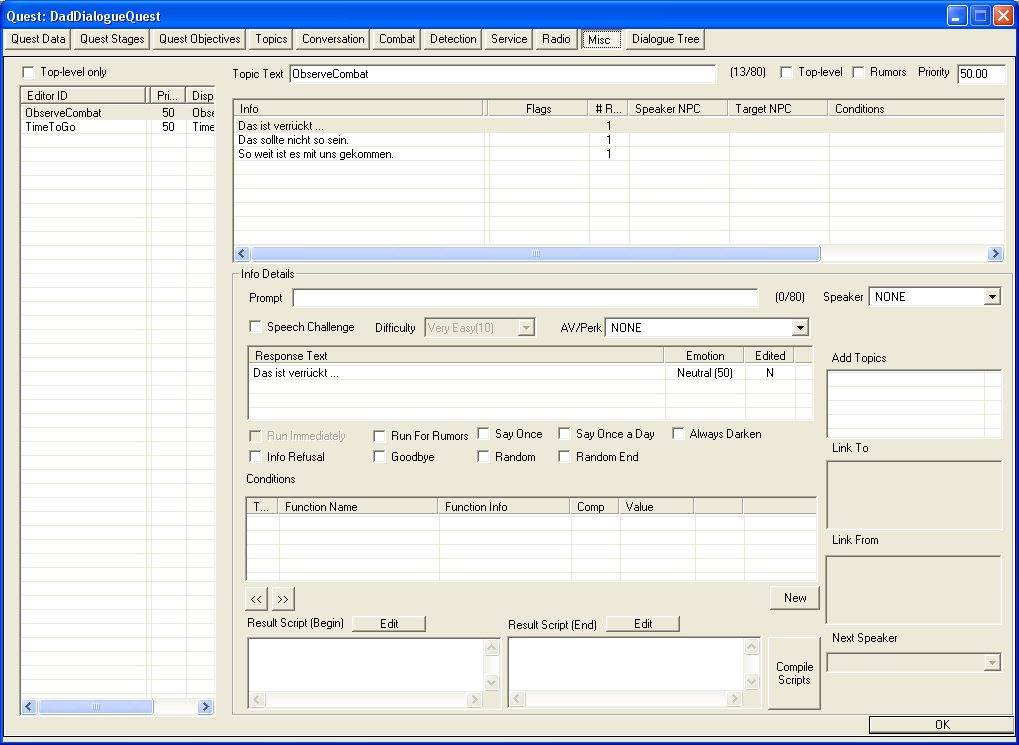This screenshot has width=1019, height=745.
Task: Open the Detection tab
Action: [453, 39]
